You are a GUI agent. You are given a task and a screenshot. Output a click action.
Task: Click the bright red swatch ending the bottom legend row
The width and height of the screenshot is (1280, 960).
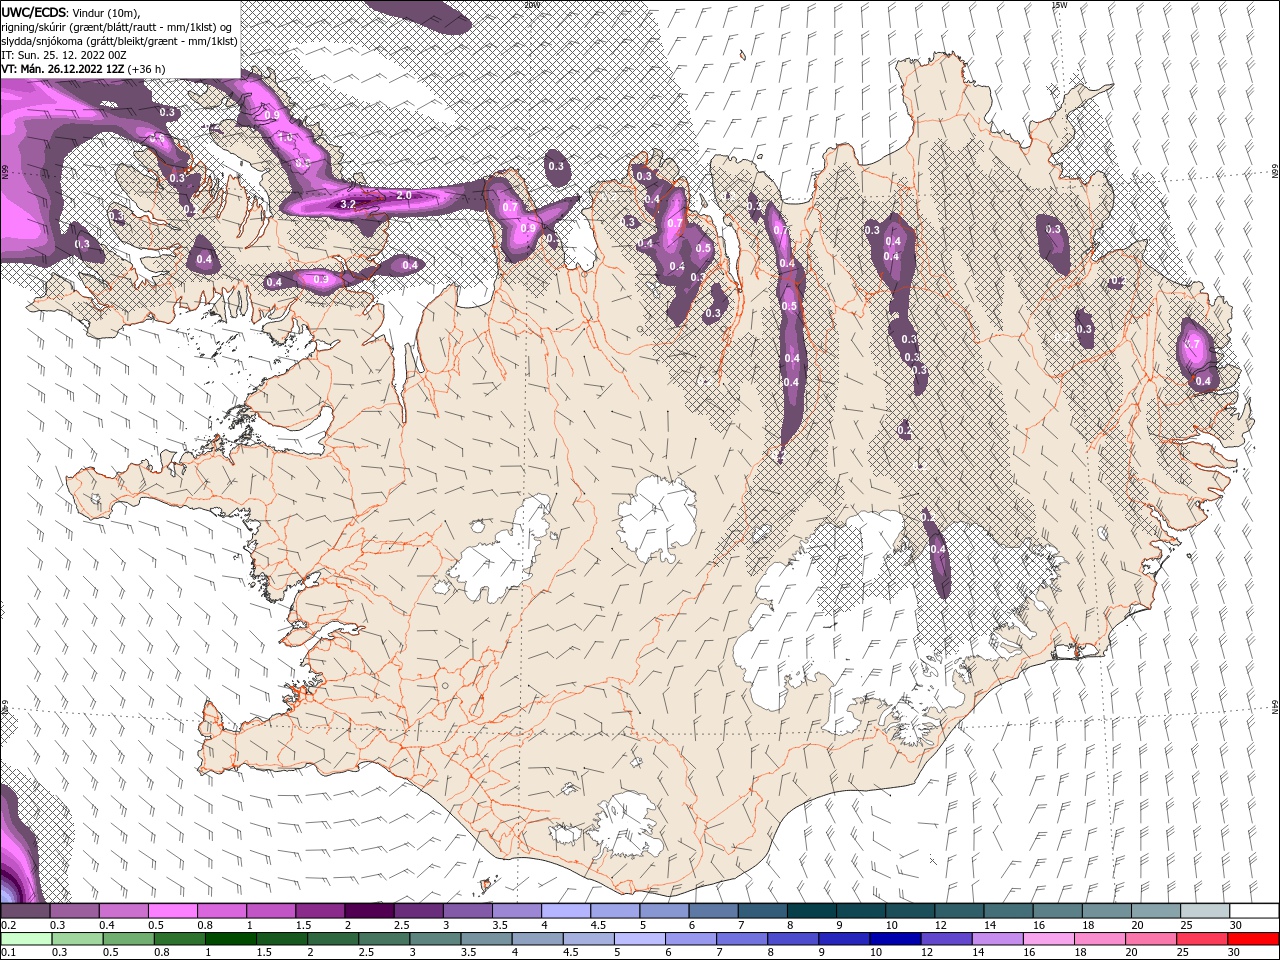tap(1254, 939)
